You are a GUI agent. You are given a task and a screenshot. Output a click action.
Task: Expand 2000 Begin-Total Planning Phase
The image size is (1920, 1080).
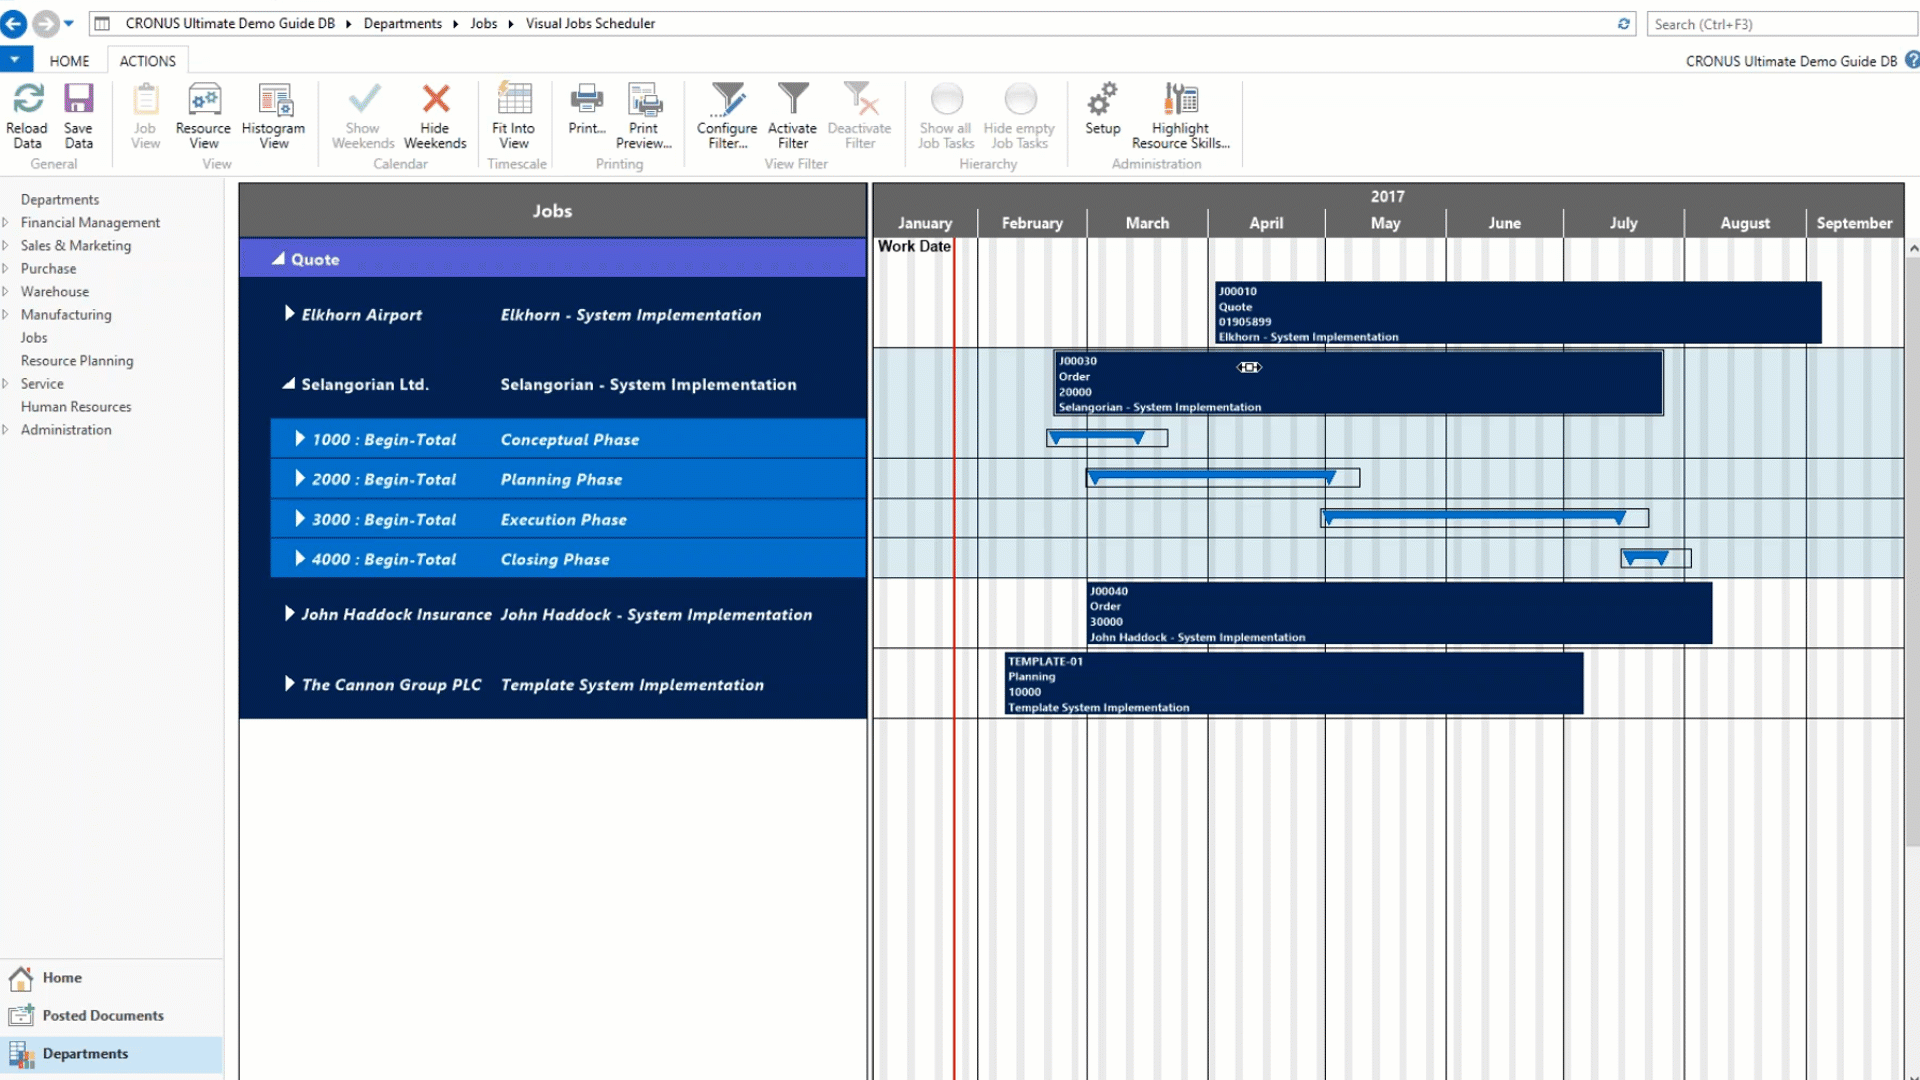click(300, 478)
